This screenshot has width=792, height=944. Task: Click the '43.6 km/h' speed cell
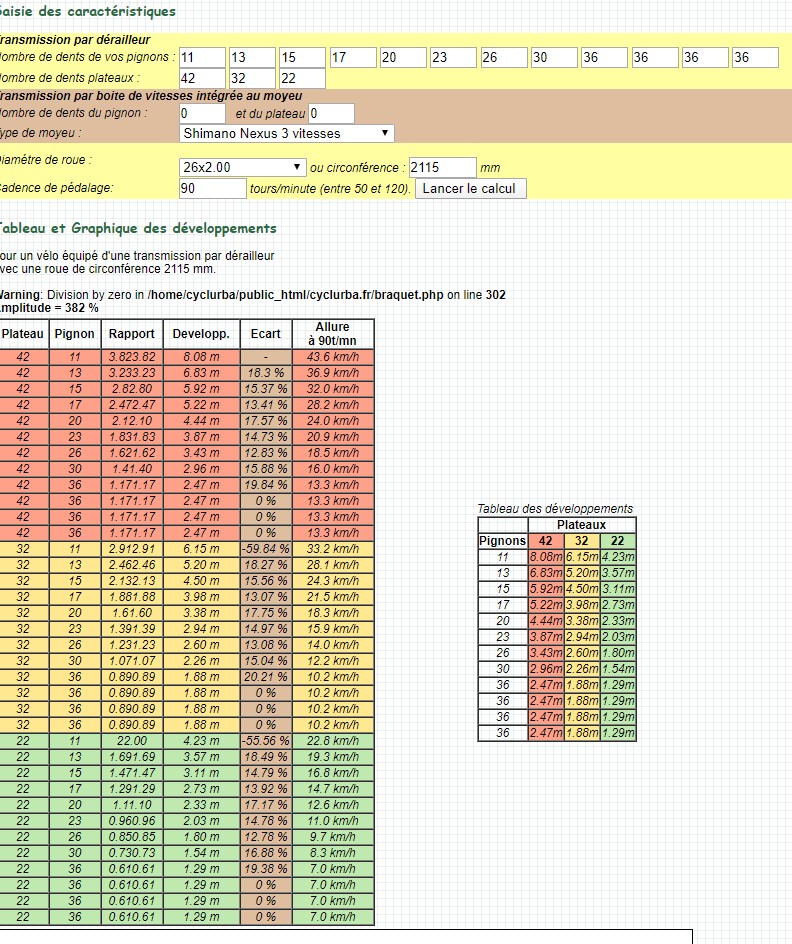pyautogui.click(x=333, y=357)
